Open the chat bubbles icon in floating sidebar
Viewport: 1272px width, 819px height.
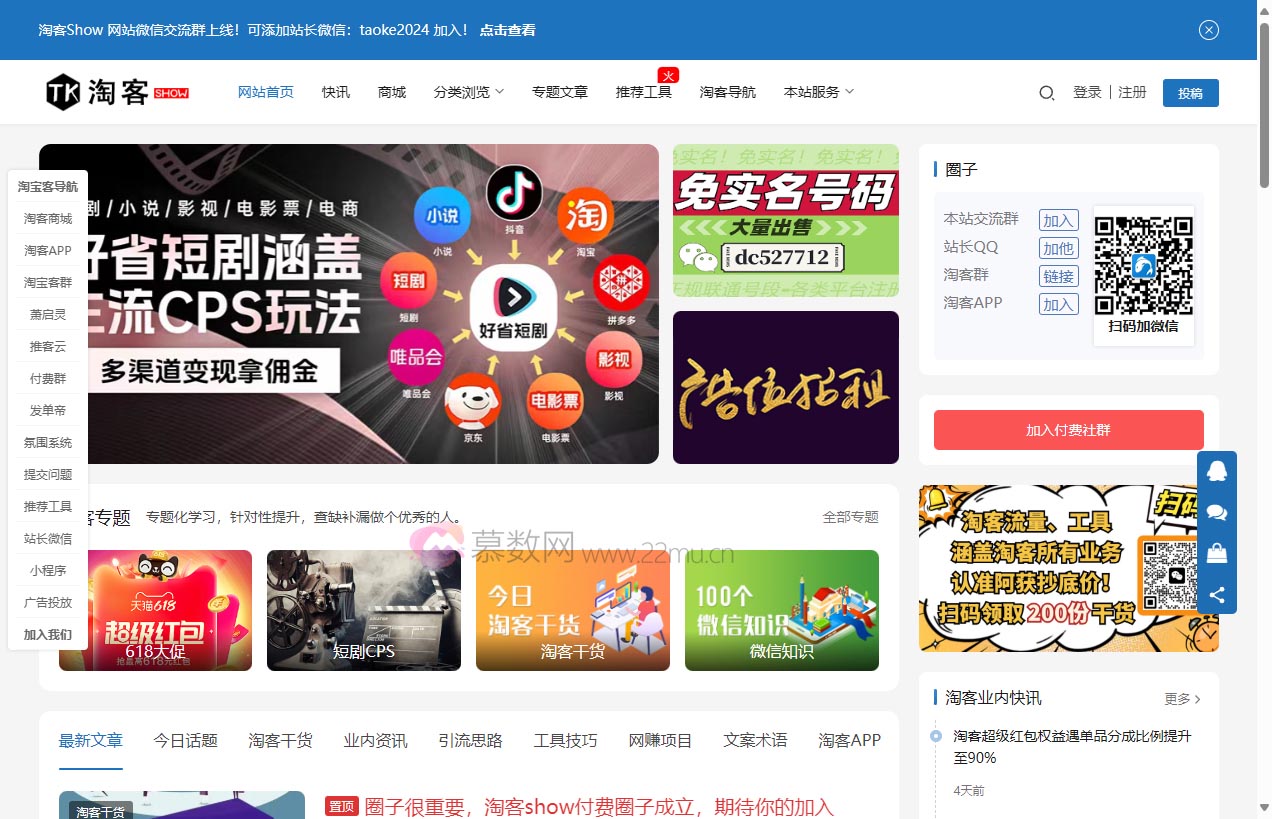[1217, 512]
